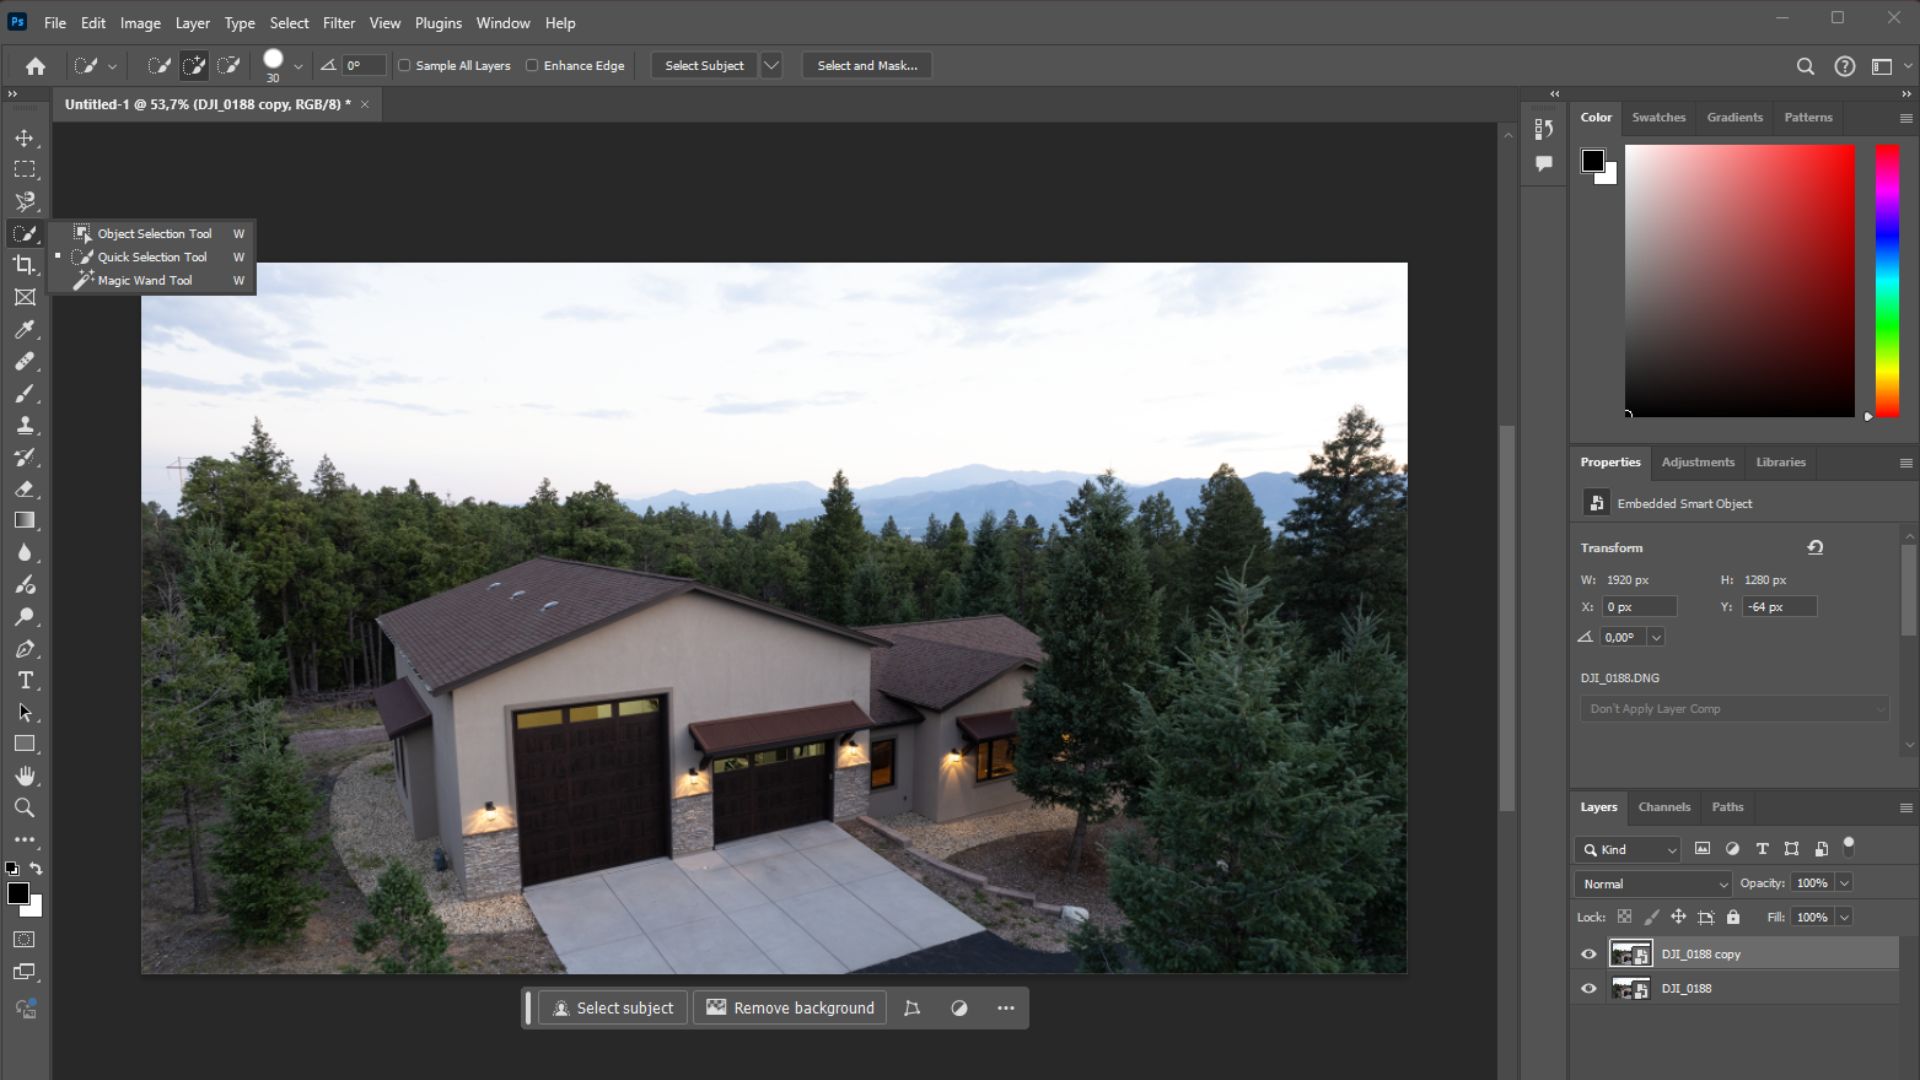Open the search icon at top right
This screenshot has height=1080, width=1920.
1805,66
